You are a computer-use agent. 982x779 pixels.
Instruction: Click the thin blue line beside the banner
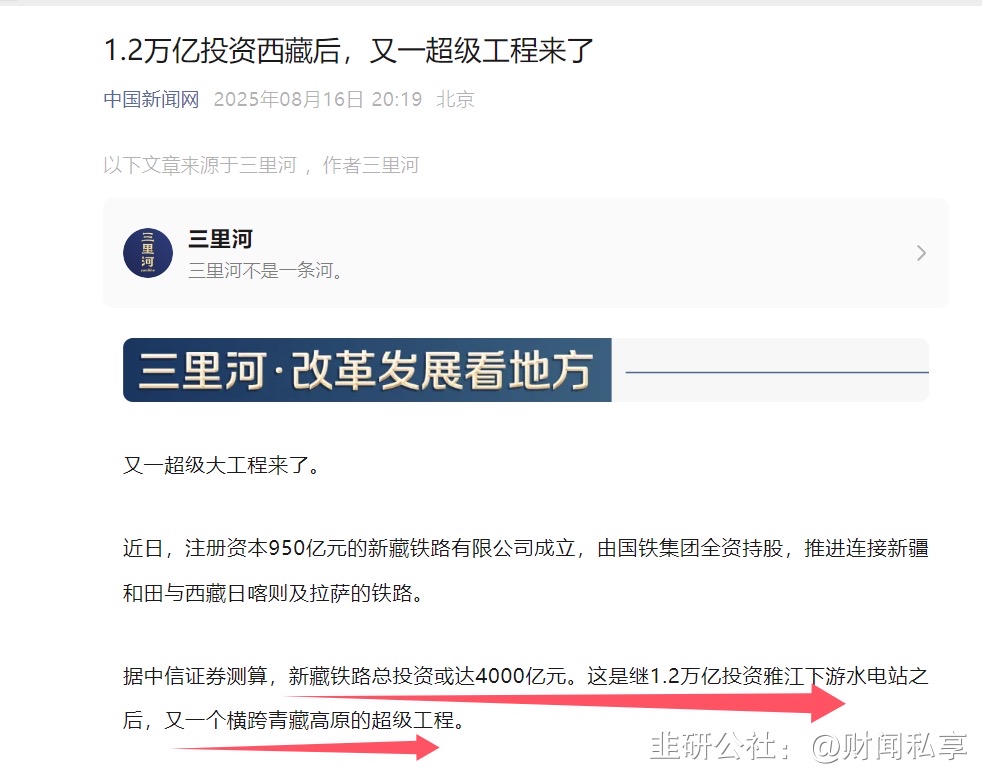click(777, 372)
